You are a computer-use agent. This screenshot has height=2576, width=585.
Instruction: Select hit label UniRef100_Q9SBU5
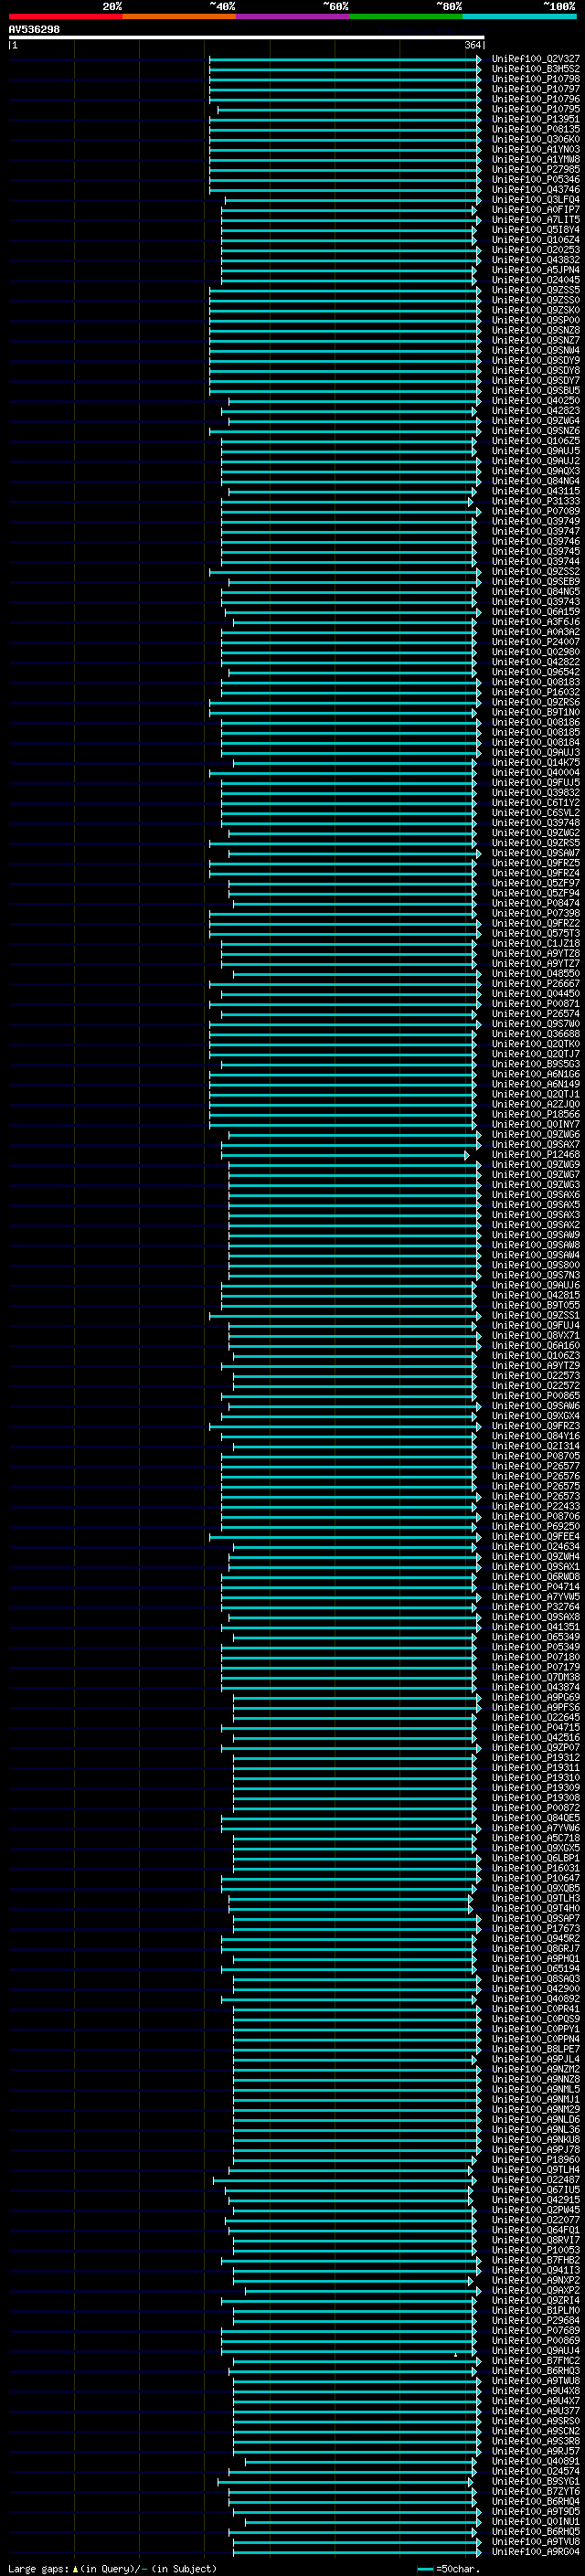pyautogui.click(x=536, y=391)
